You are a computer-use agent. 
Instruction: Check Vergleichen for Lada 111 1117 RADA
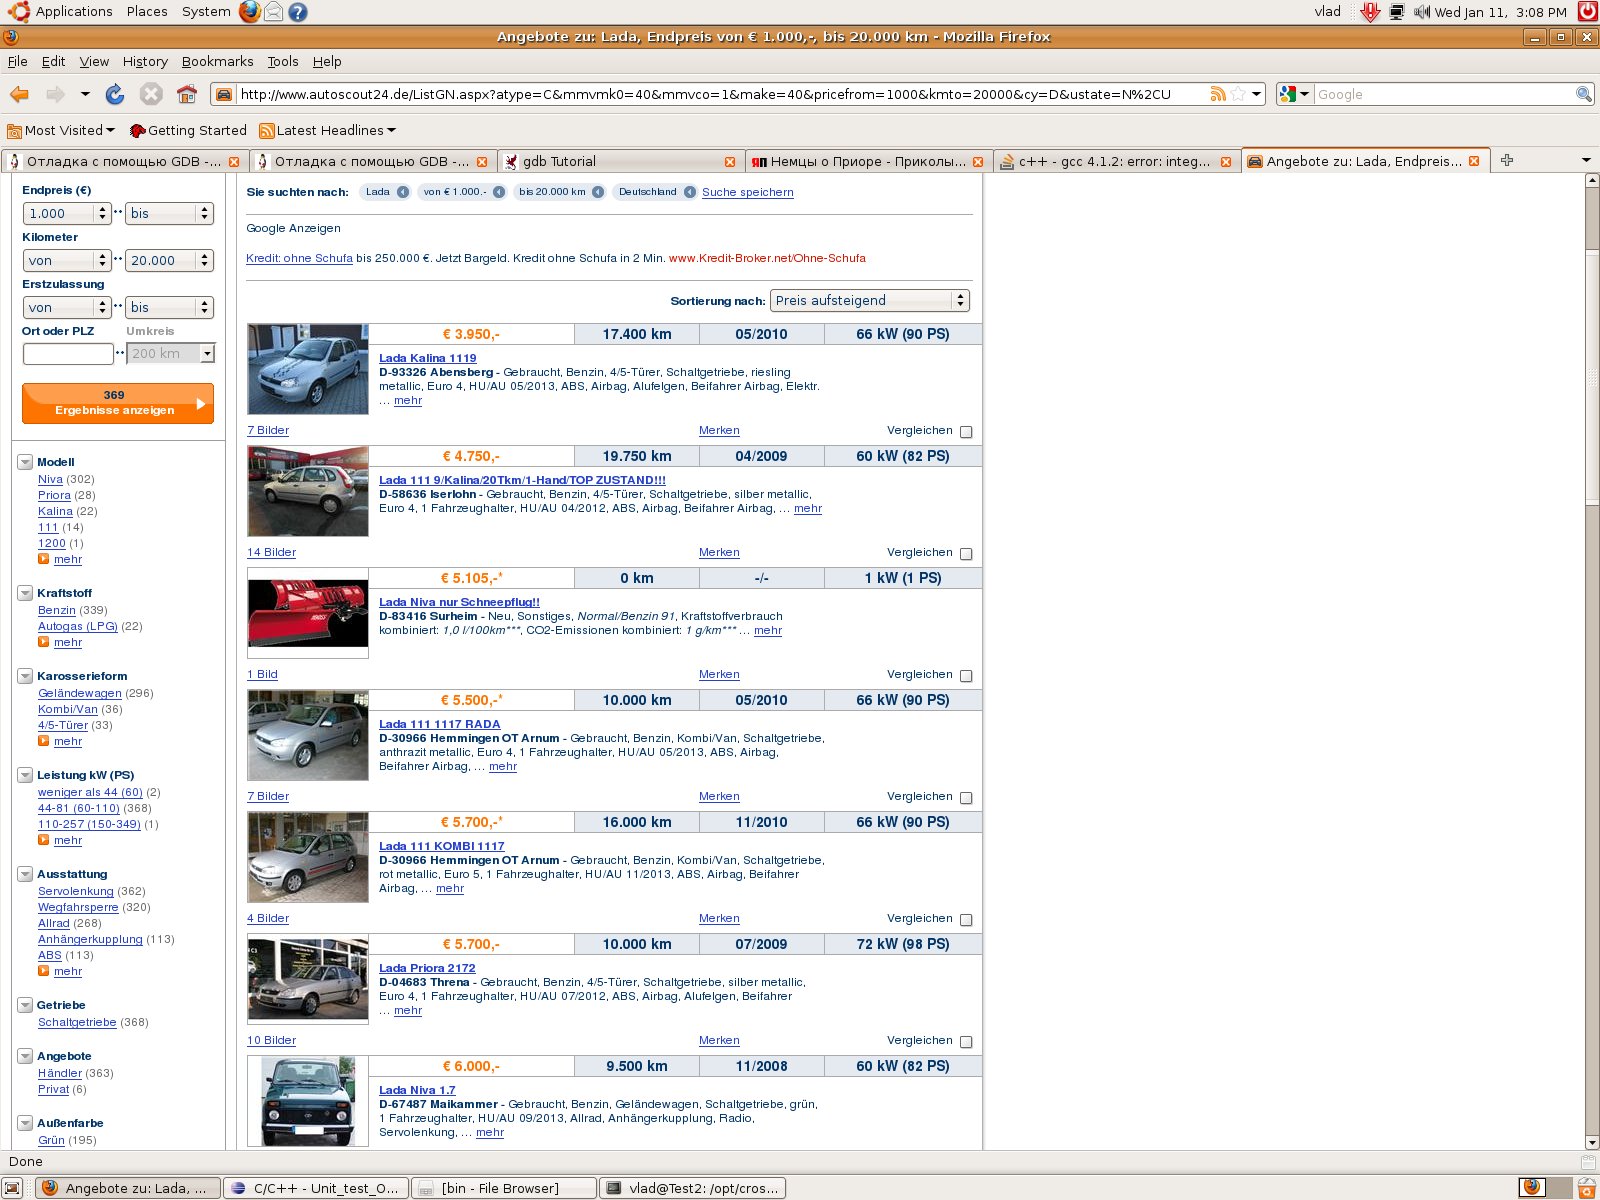coord(966,798)
